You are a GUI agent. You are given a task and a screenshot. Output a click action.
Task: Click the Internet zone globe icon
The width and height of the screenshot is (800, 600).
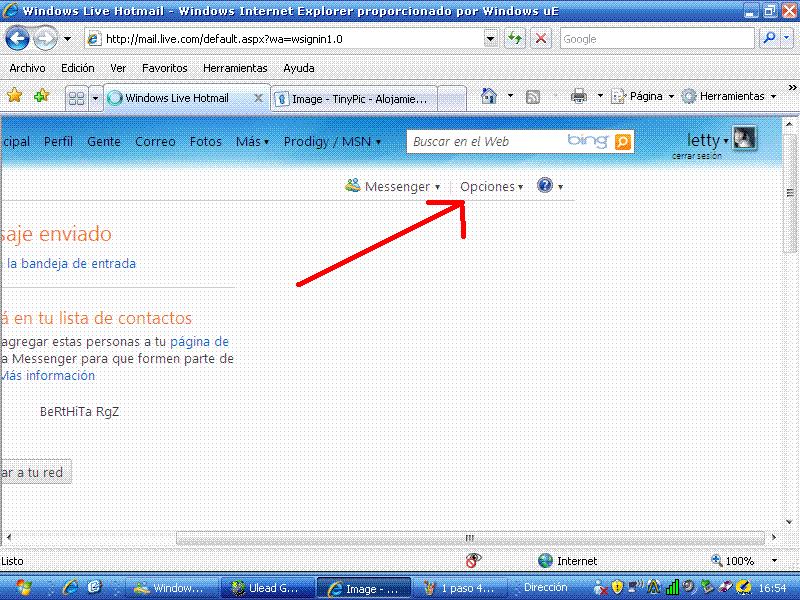tap(545, 561)
